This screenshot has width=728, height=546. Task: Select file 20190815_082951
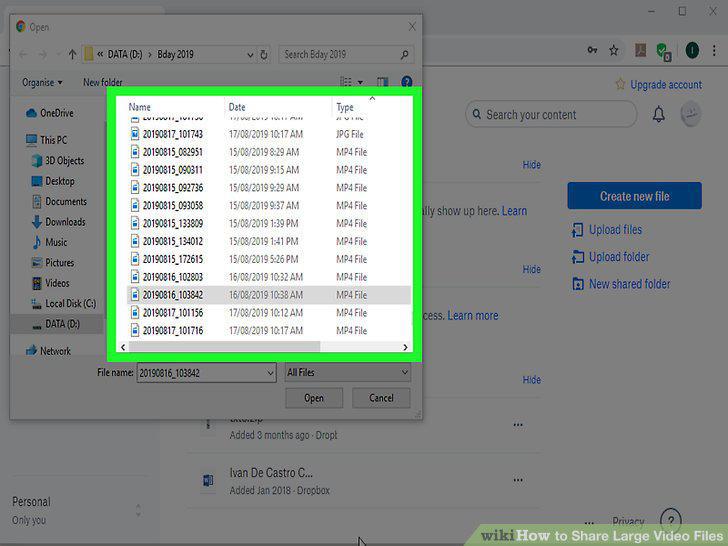coord(268,152)
